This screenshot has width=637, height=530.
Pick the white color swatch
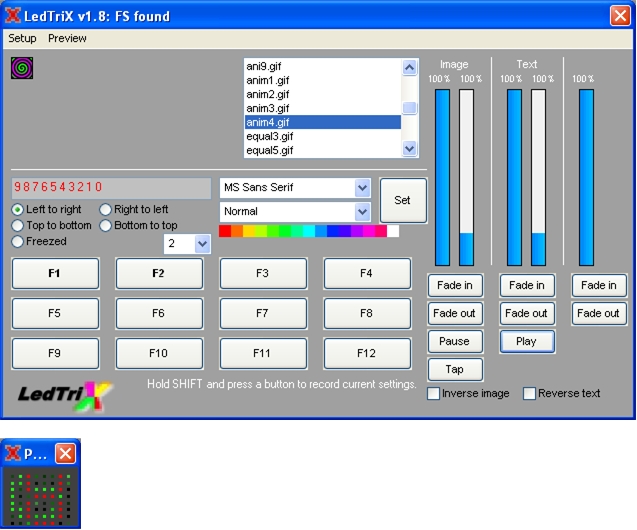(x=393, y=231)
